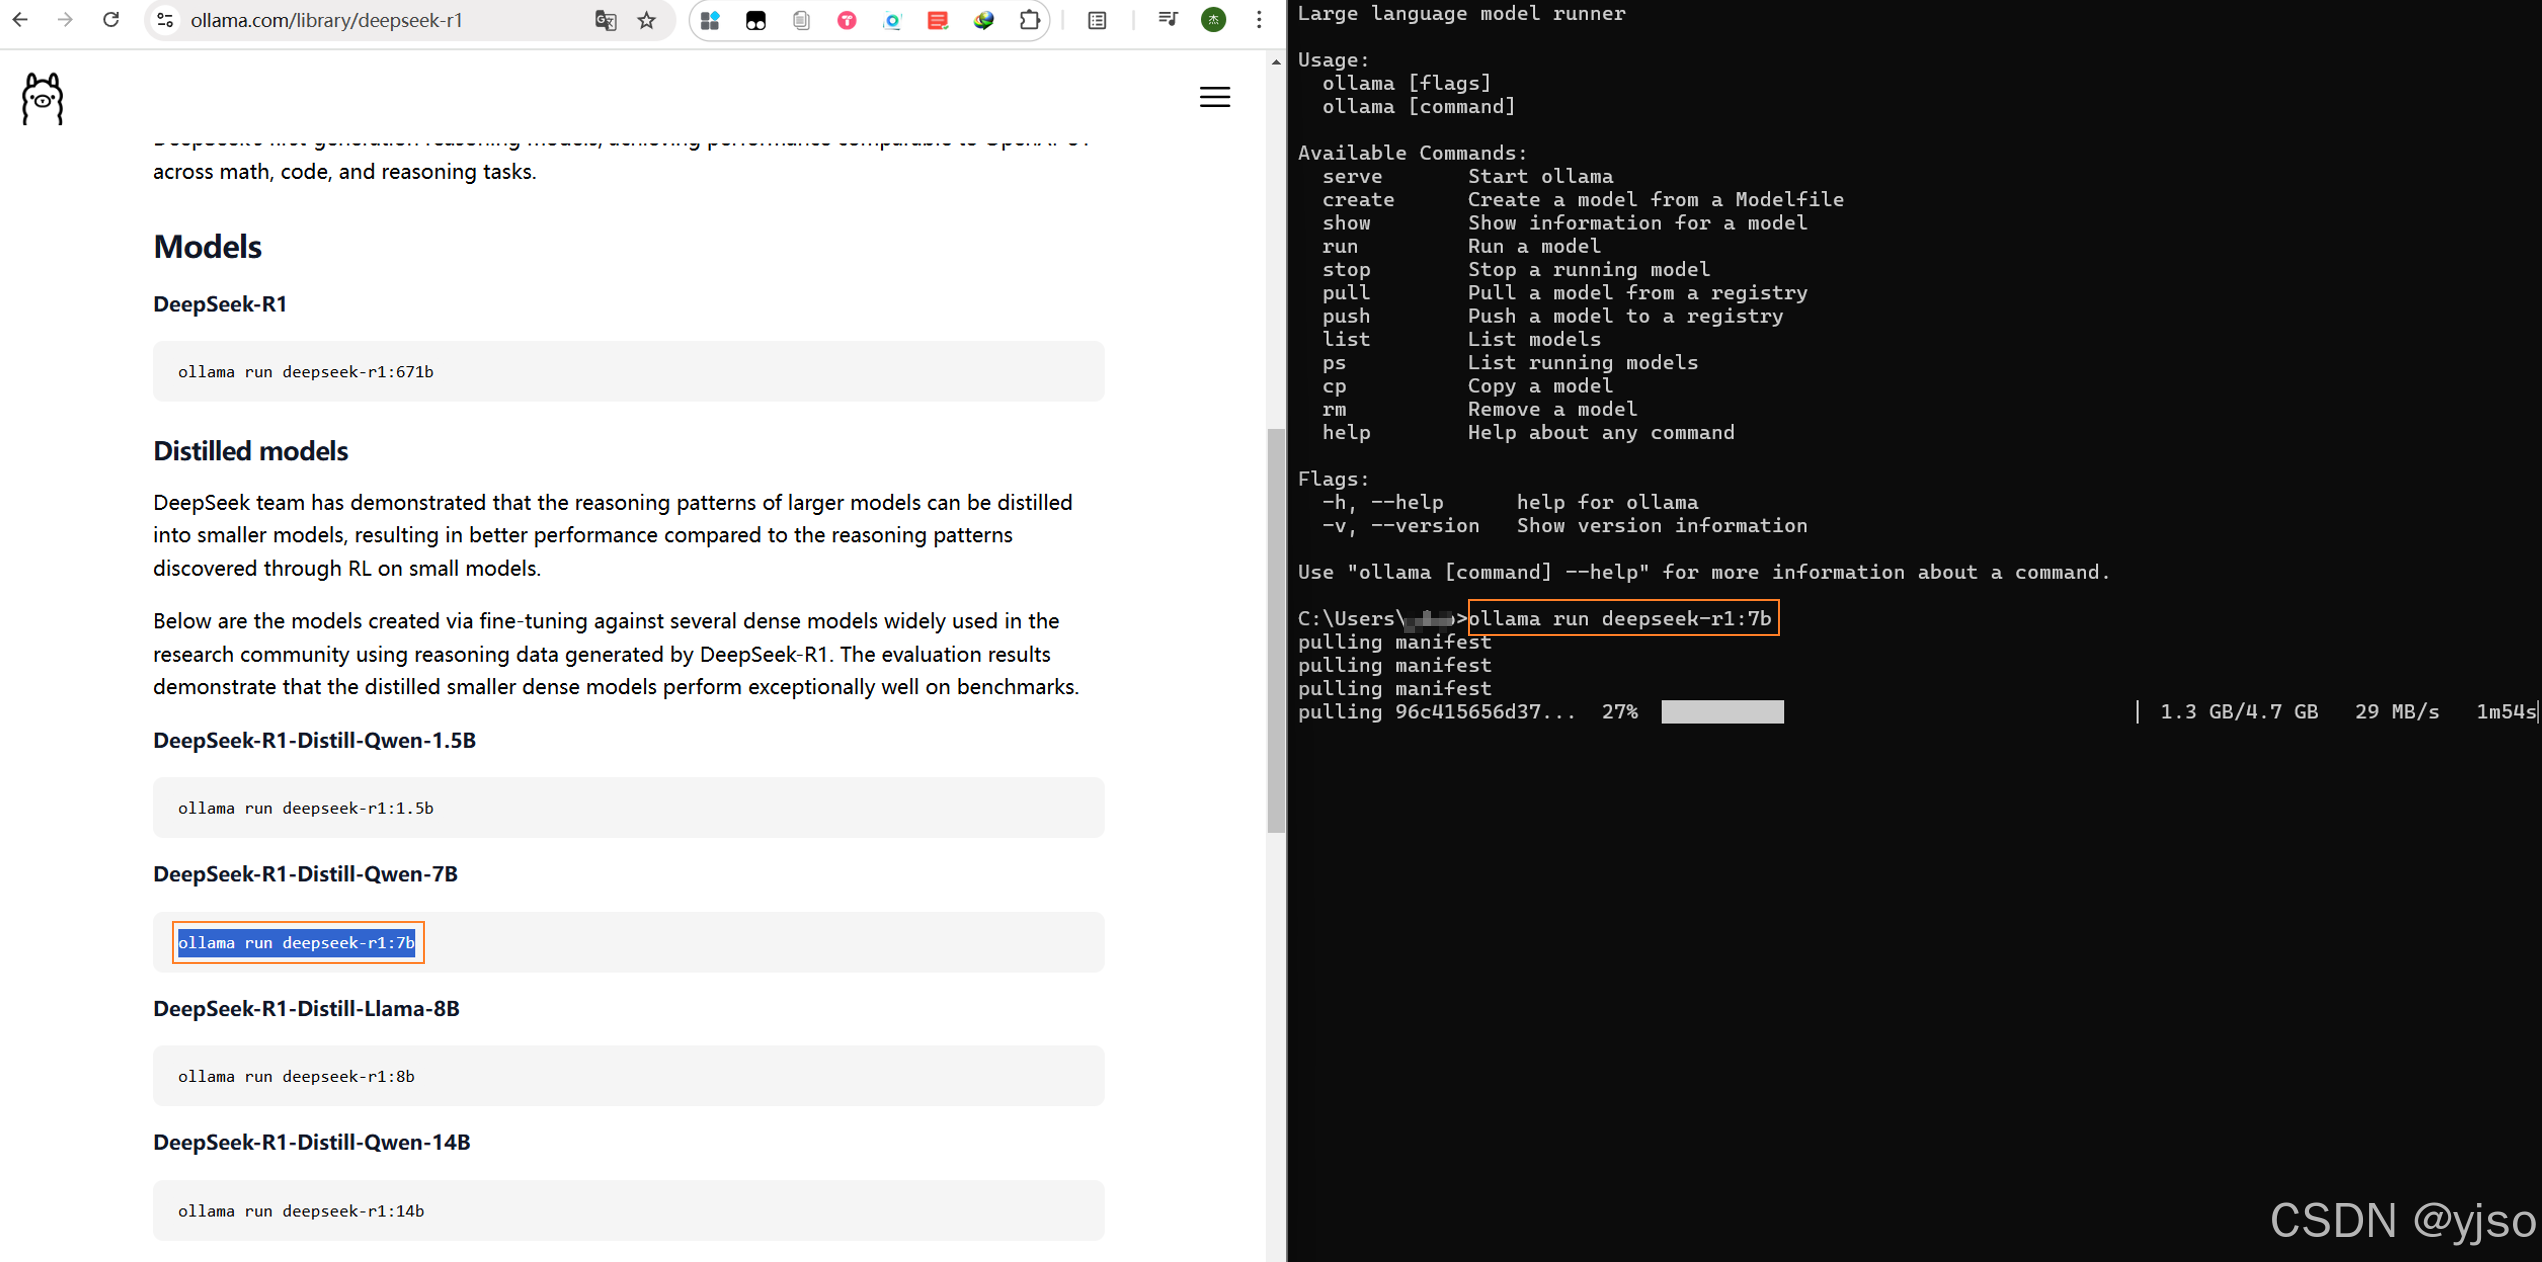Screen dimensions: 2542x1262
Task: Click the ollama run deepseek-r1:1.5b command
Action: [x=305, y=808]
